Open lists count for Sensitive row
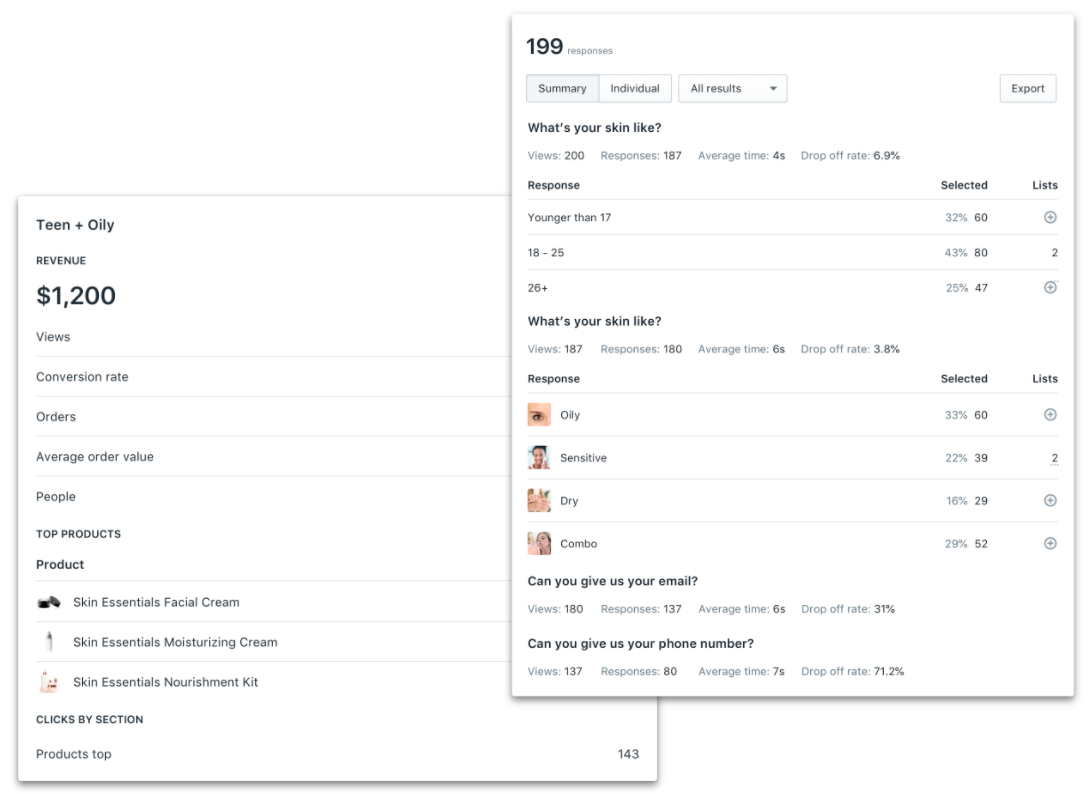Image resolution: width=1088 pixels, height=794 pixels. [x=1054, y=458]
